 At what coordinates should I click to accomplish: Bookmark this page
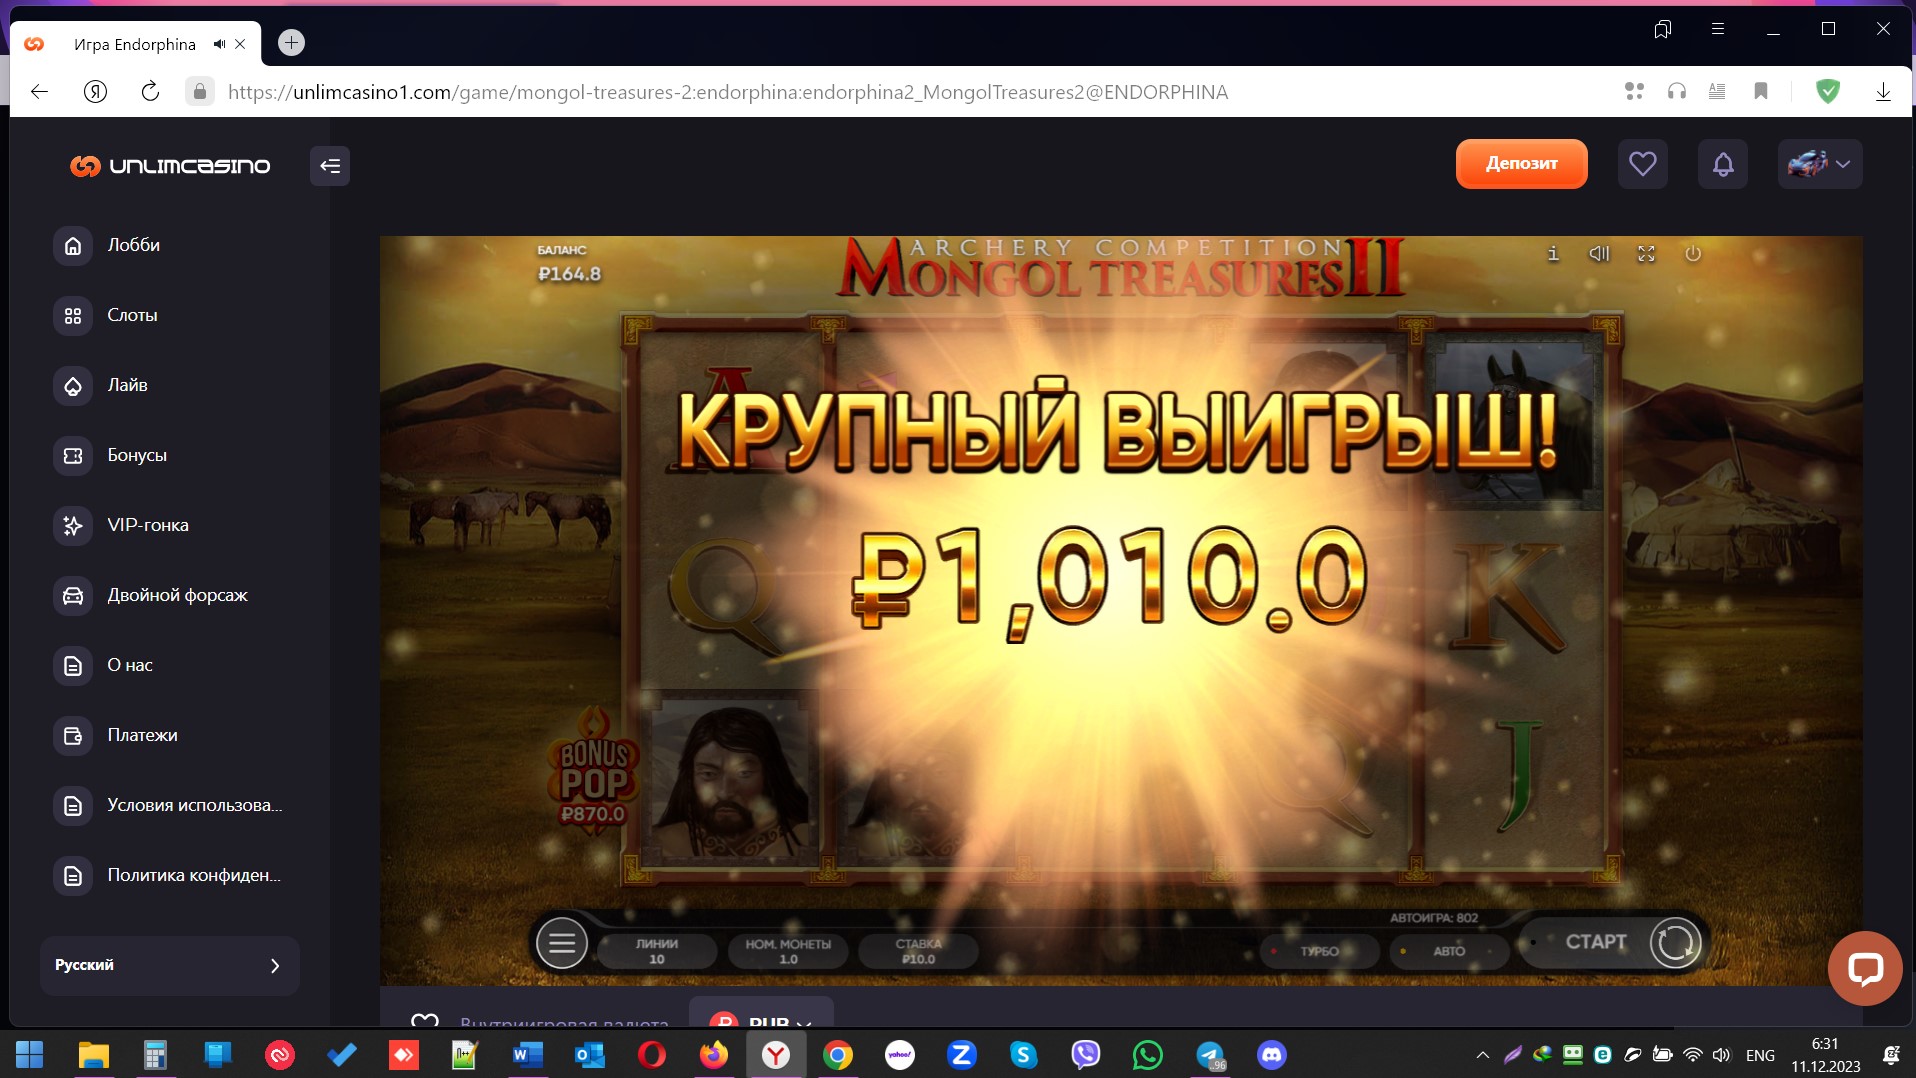click(x=1761, y=92)
